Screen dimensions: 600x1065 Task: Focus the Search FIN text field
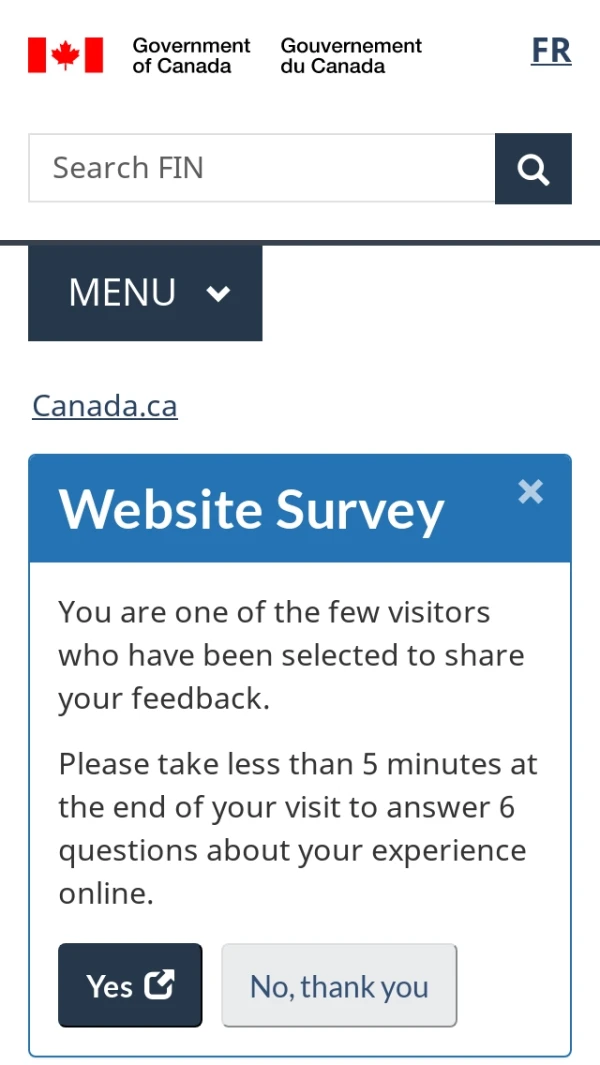point(262,168)
